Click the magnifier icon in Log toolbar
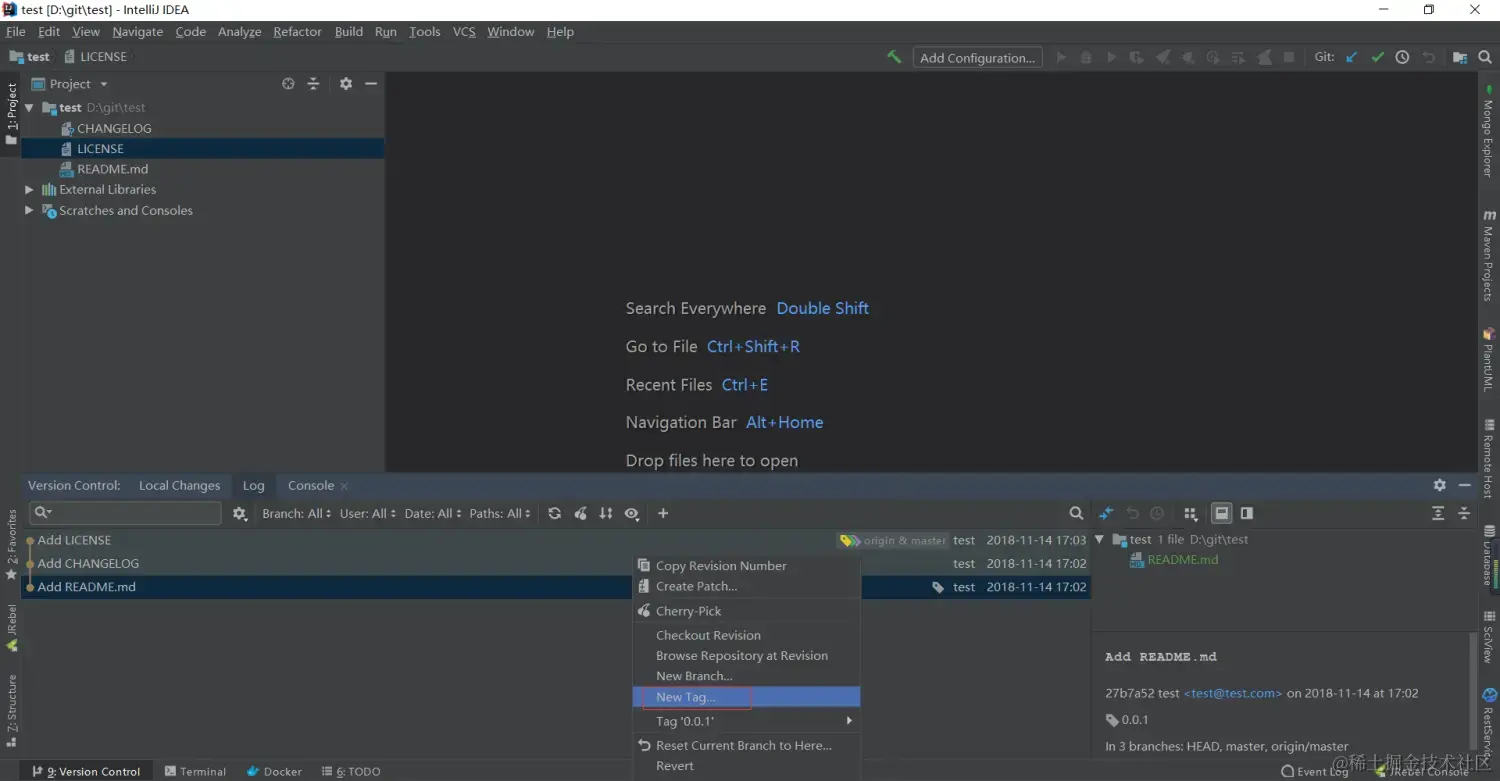This screenshot has width=1500, height=781. (x=1076, y=513)
